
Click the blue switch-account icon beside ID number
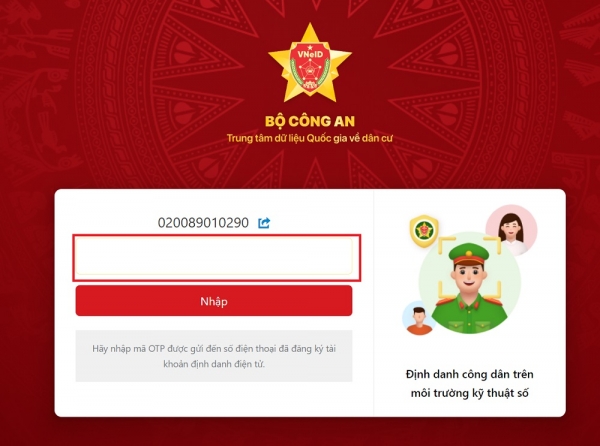click(264, 223)
